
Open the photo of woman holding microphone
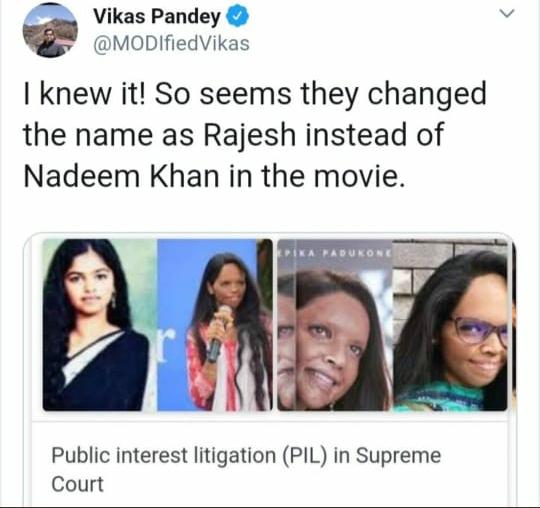click(x=215, y=325)
